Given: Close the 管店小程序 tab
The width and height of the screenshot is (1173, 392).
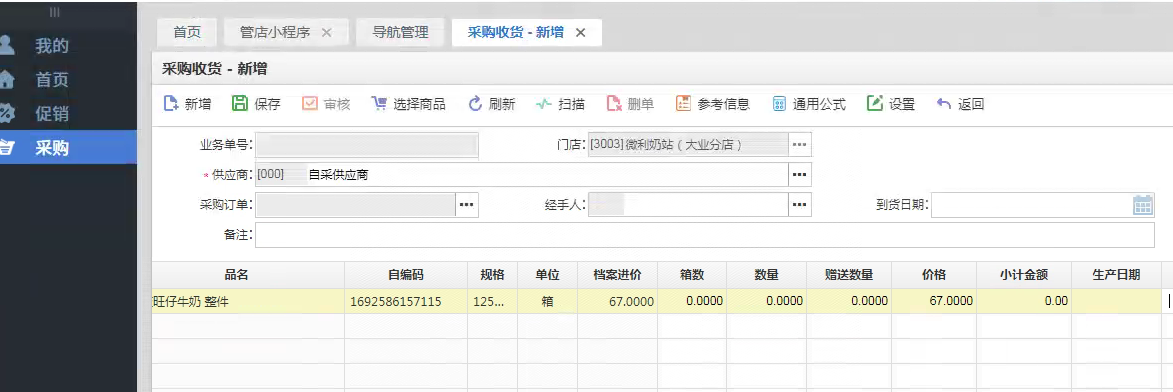Looking at the screenshot, I should 326,33.
